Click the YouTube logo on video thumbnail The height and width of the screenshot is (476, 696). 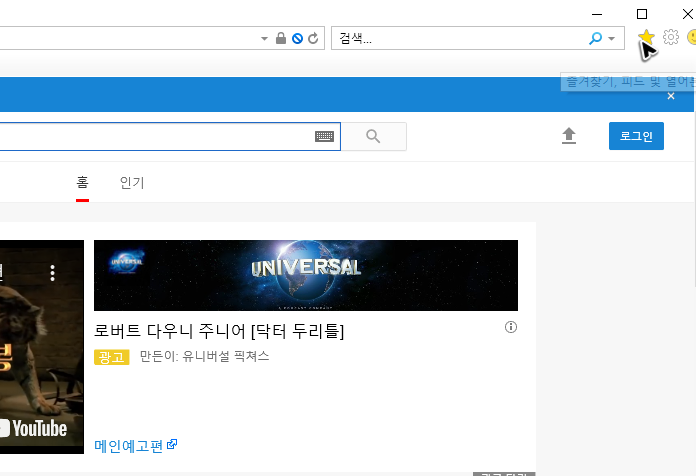tap(34, 428)
